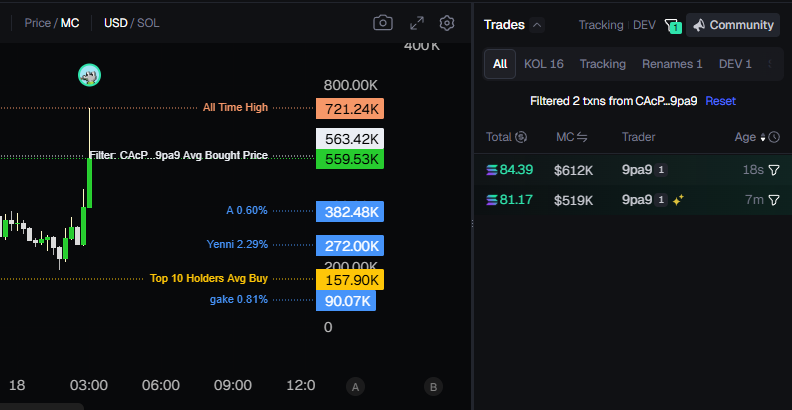Click trader 9pa9 on the $612K row

pos(637,170)
